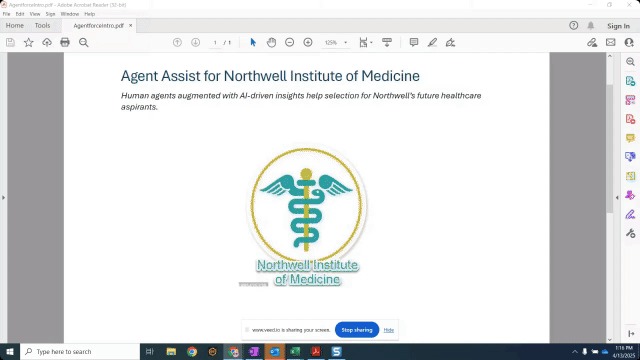Click the taskbar clock and date
Screen dimensions: 640x360
pos(624,351)
